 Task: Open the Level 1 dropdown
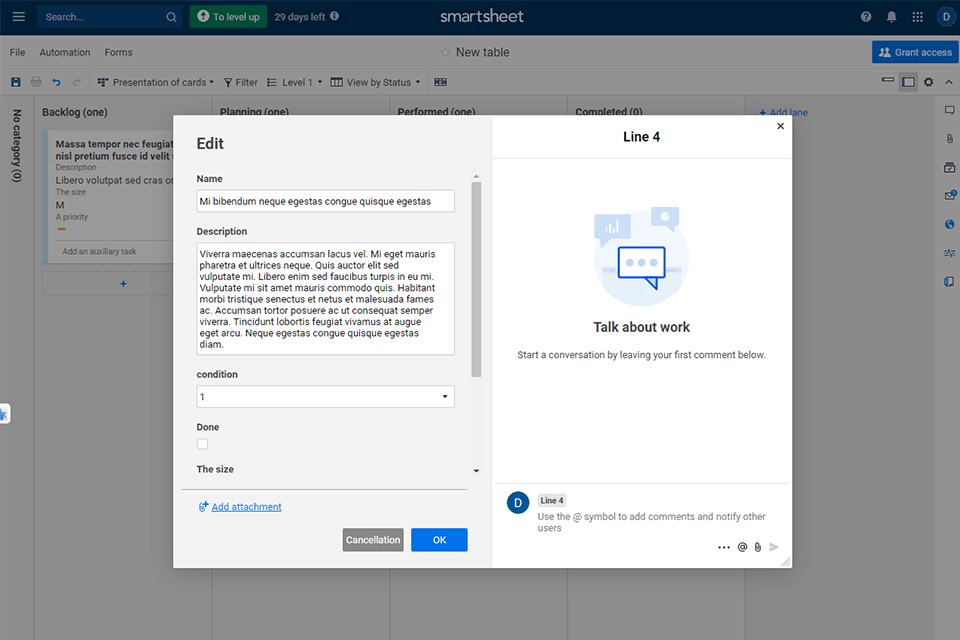(x=296, y=82)
